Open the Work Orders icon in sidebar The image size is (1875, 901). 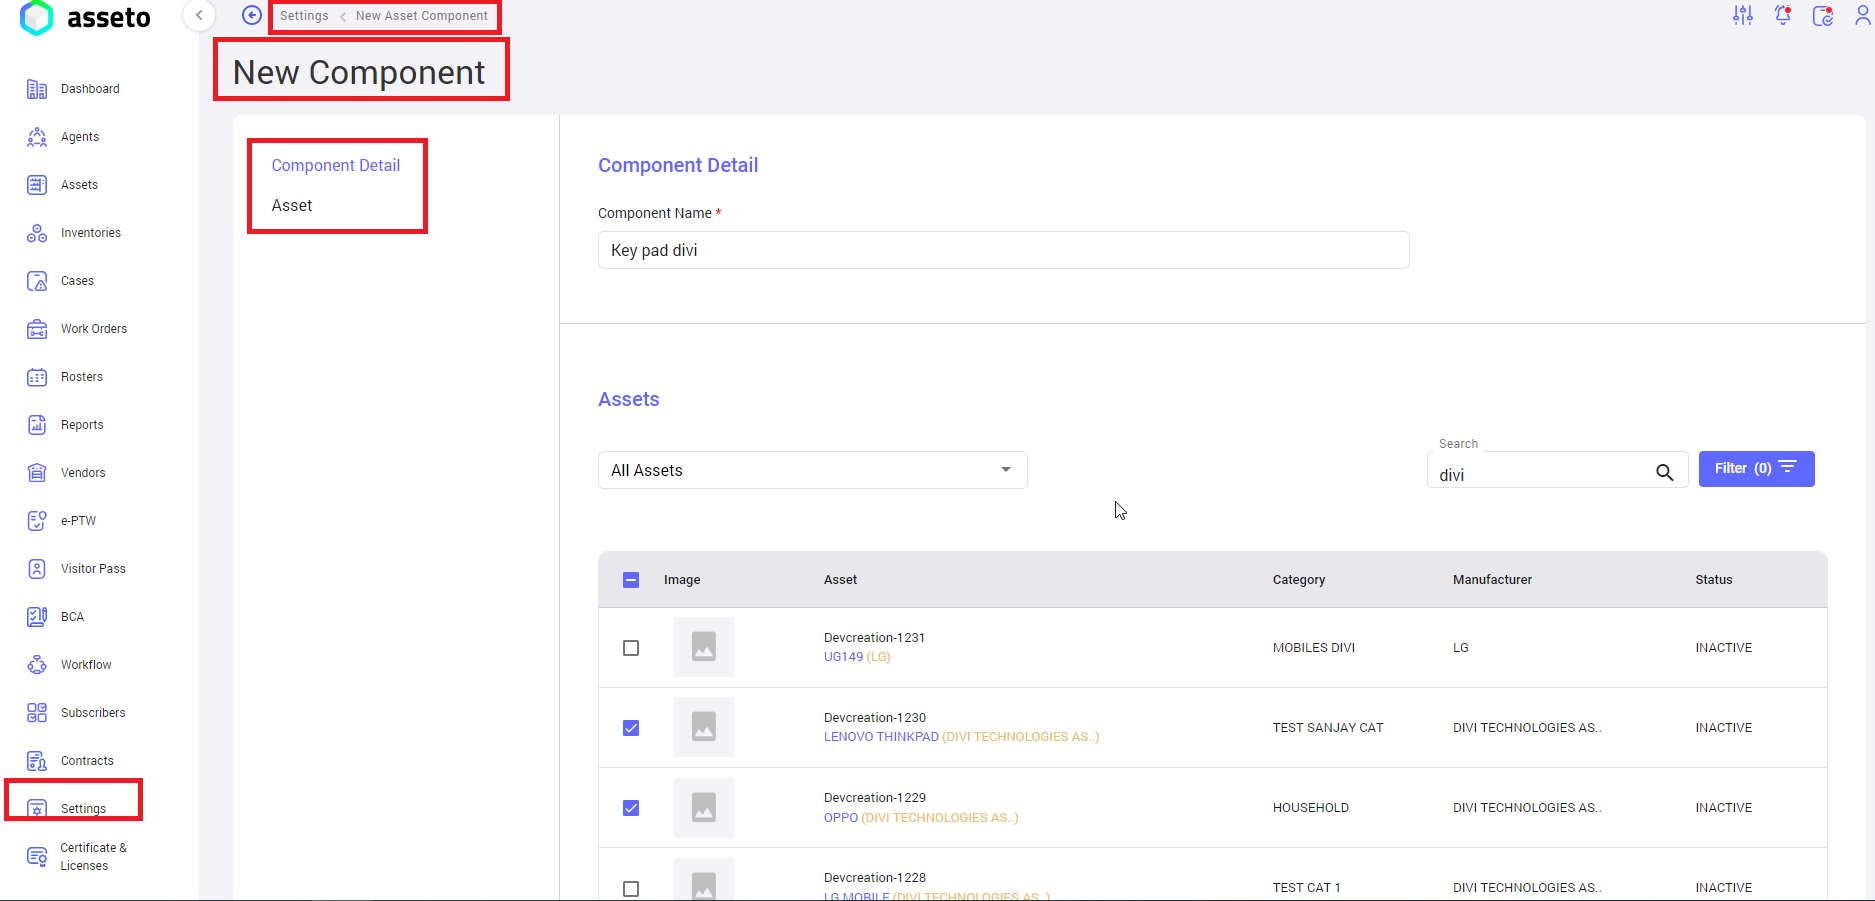click(x=37, y=329)
